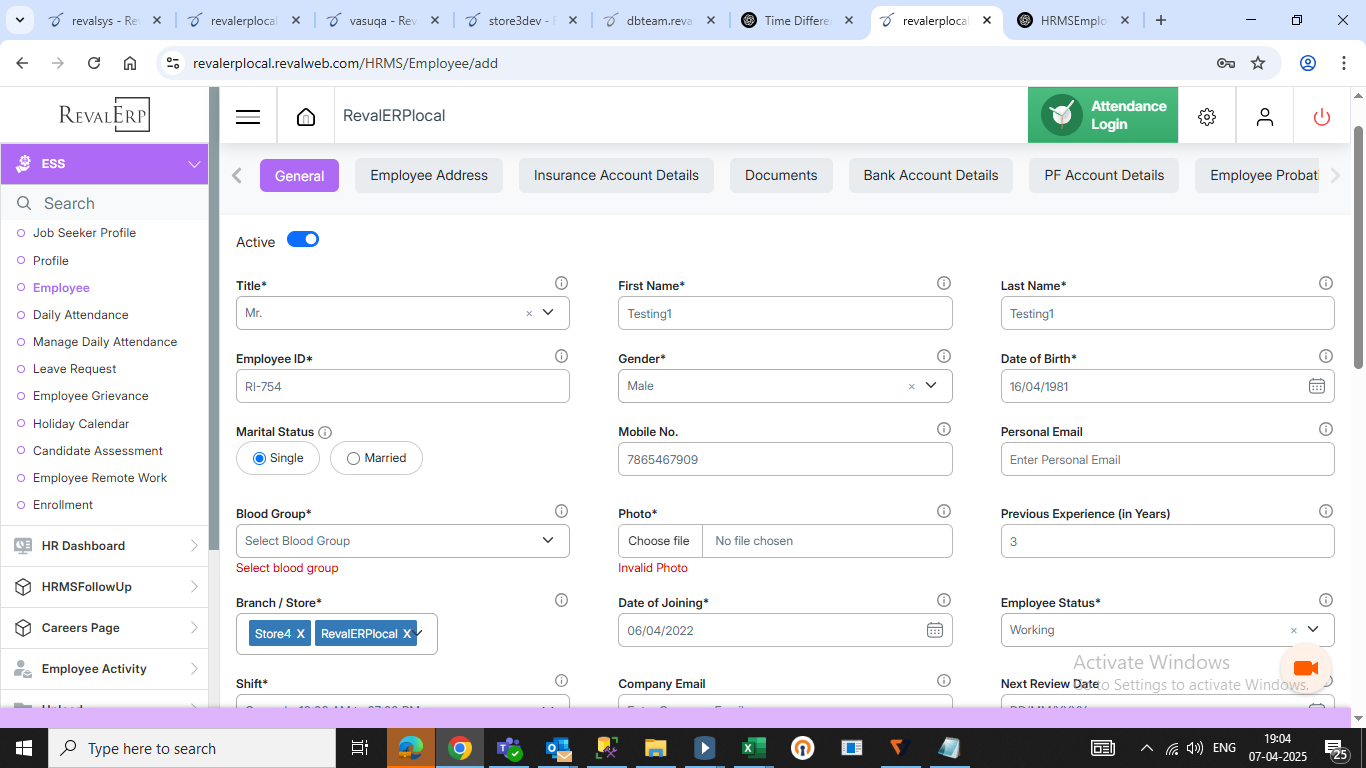
Task: Select the Single marital status option
Action: pyautogui.click(x=260, y=458)
